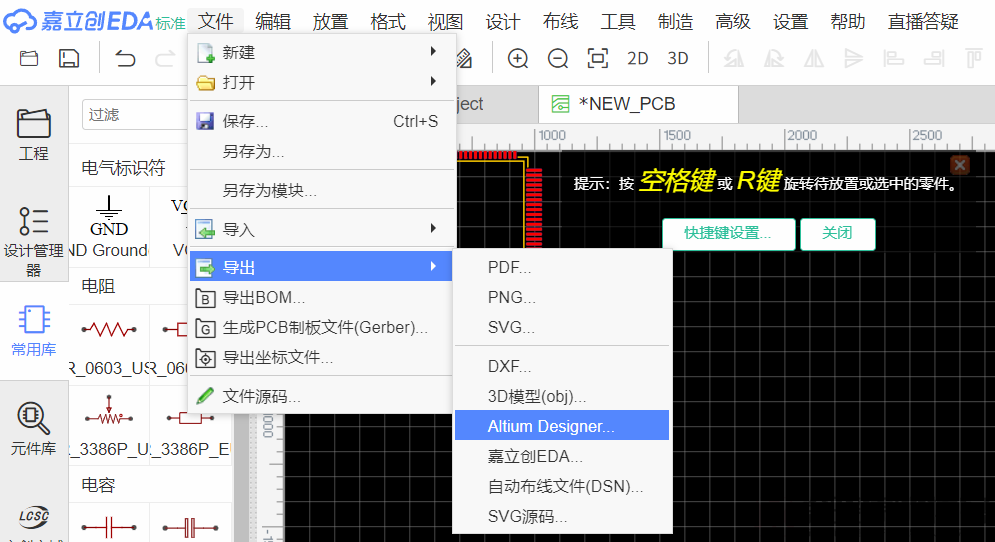Open the 设计 menu
995x542 pixels.
click(x=503, y=22)
